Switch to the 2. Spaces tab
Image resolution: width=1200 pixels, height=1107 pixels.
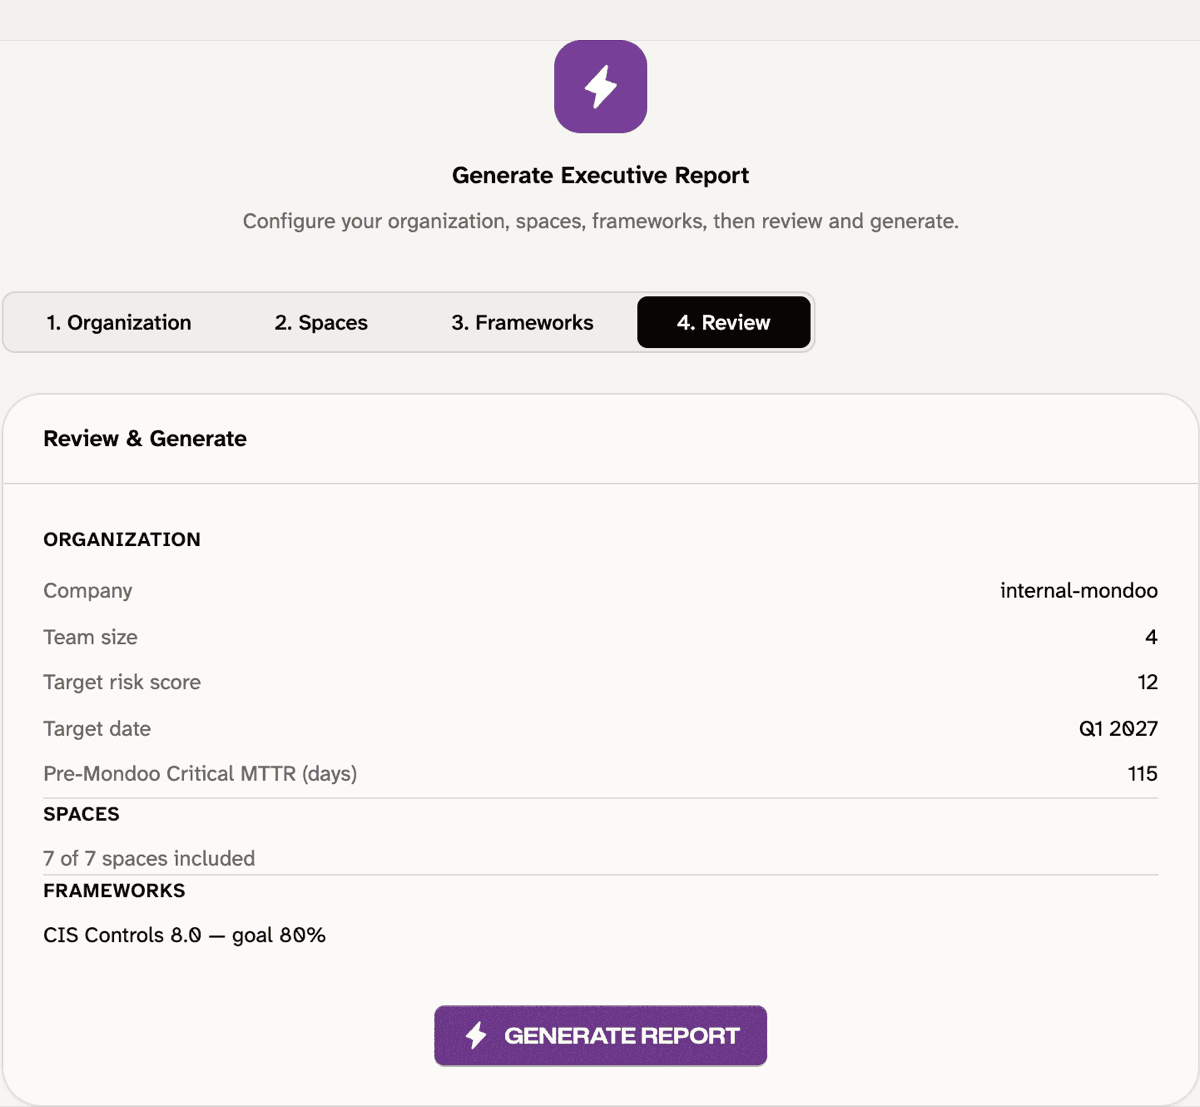[321, 322]
